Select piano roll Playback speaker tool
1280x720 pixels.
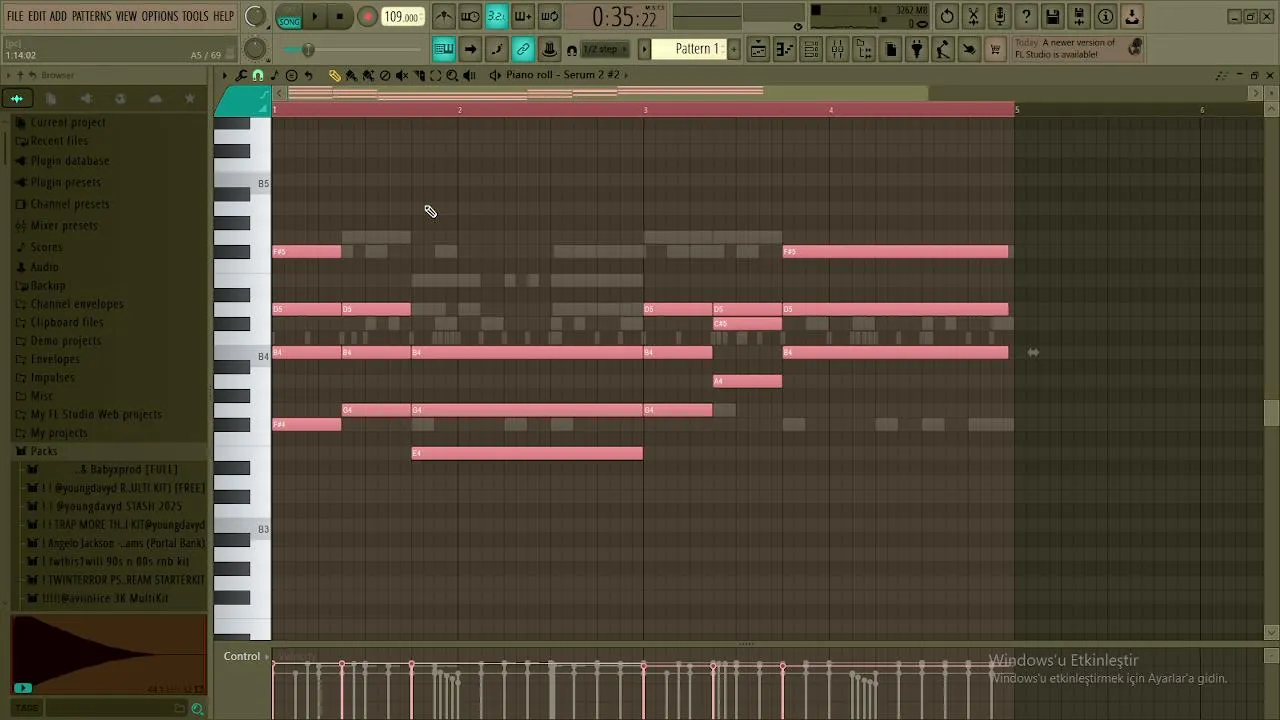(469, 75)
